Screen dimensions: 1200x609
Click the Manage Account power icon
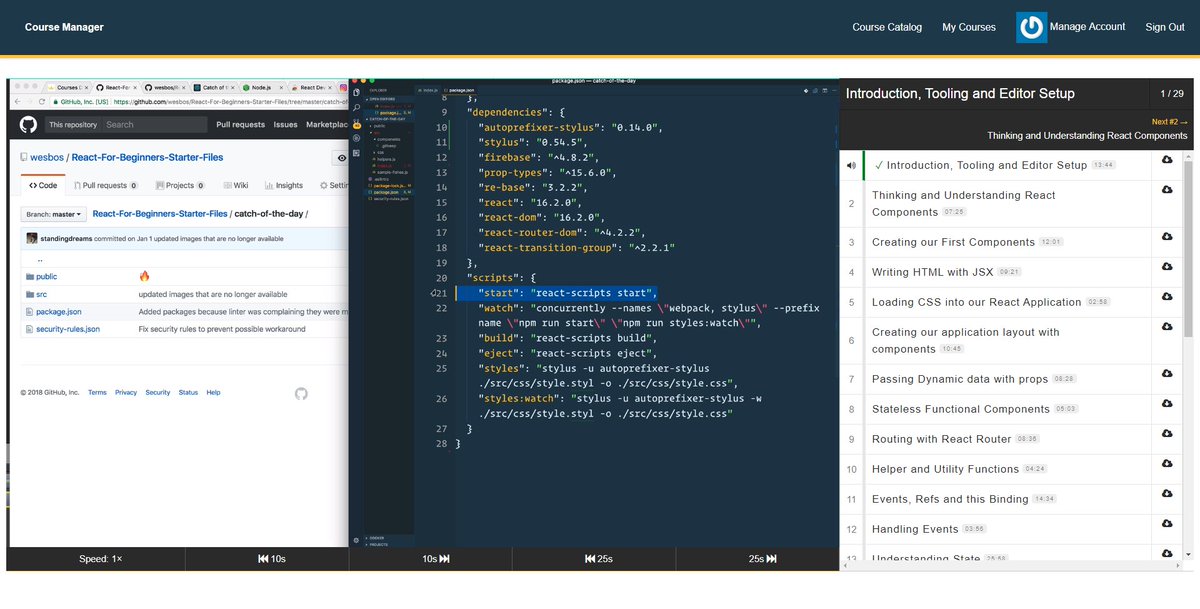(x=1031, y=27)
